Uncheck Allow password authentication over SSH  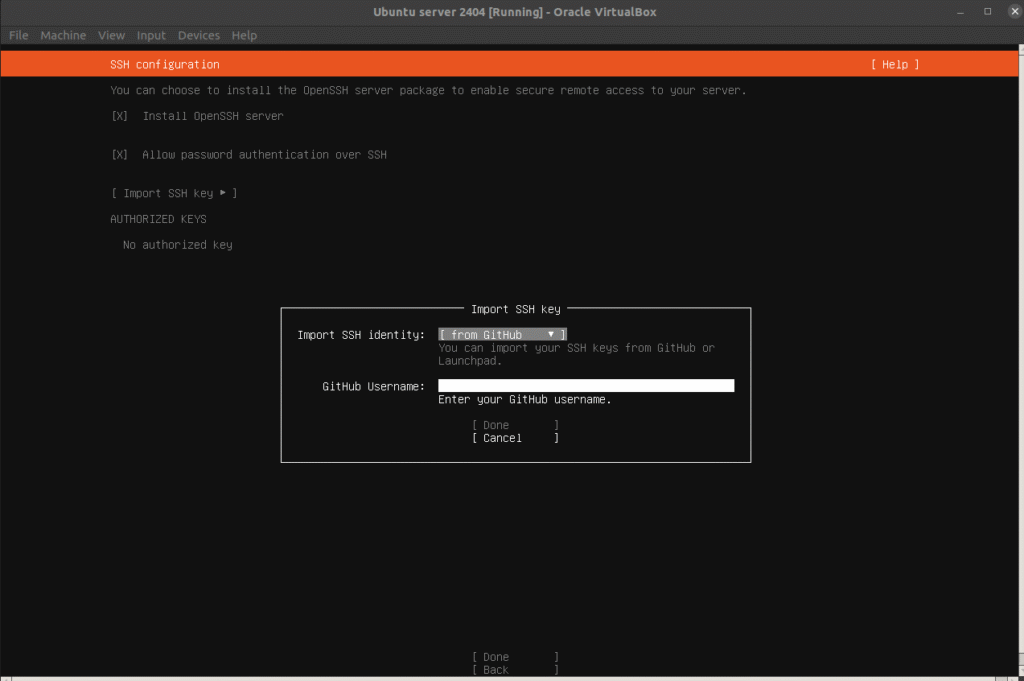tap(120, 155)
